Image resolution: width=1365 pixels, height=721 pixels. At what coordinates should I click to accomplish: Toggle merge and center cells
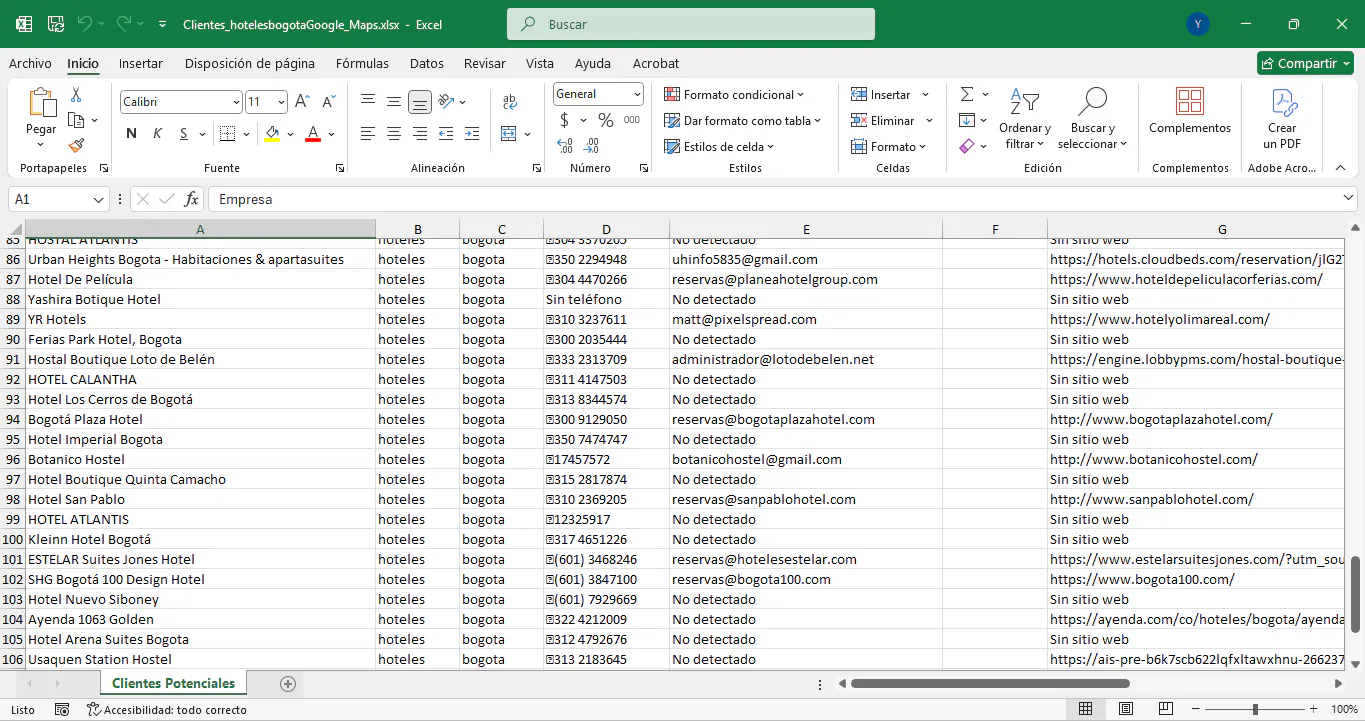tap(510, 133)
